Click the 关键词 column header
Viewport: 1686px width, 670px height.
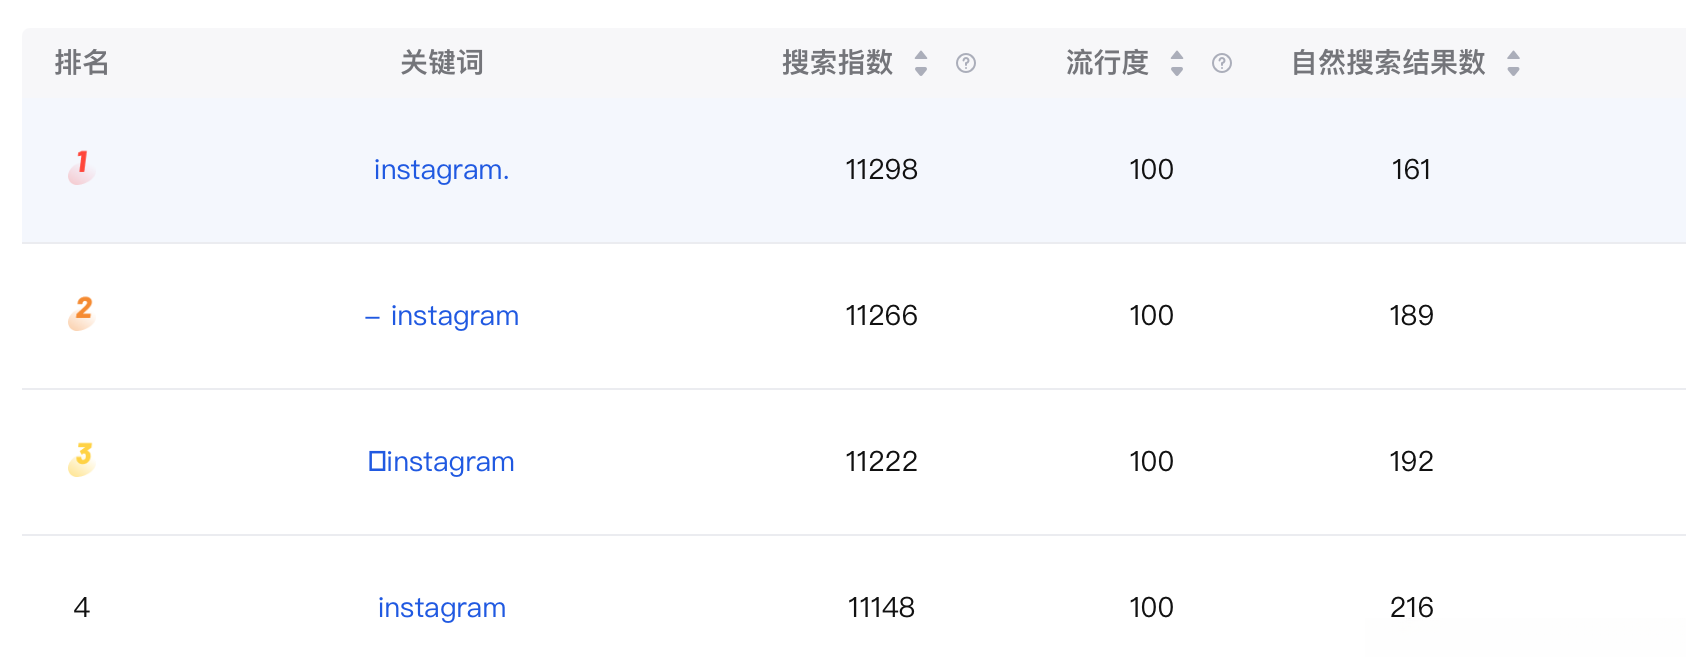[441, 63]
